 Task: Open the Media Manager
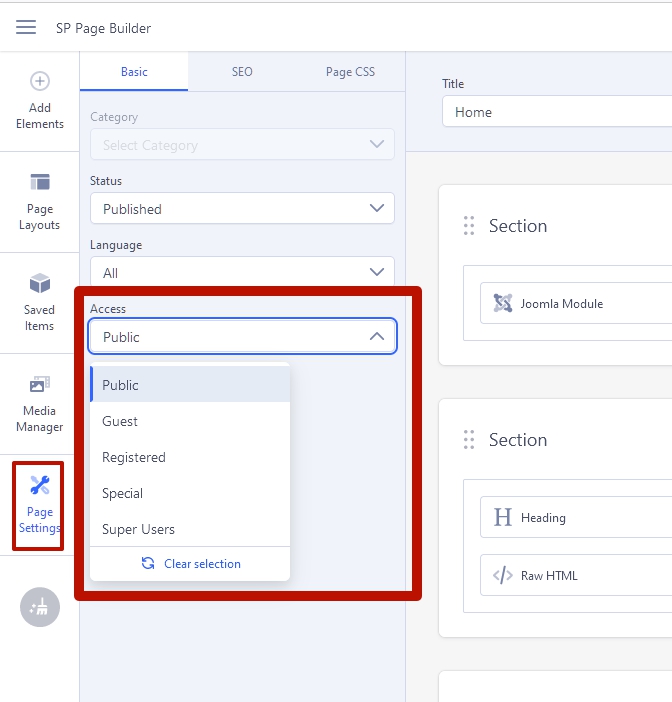pyautogui.click(x=40, y=403)
